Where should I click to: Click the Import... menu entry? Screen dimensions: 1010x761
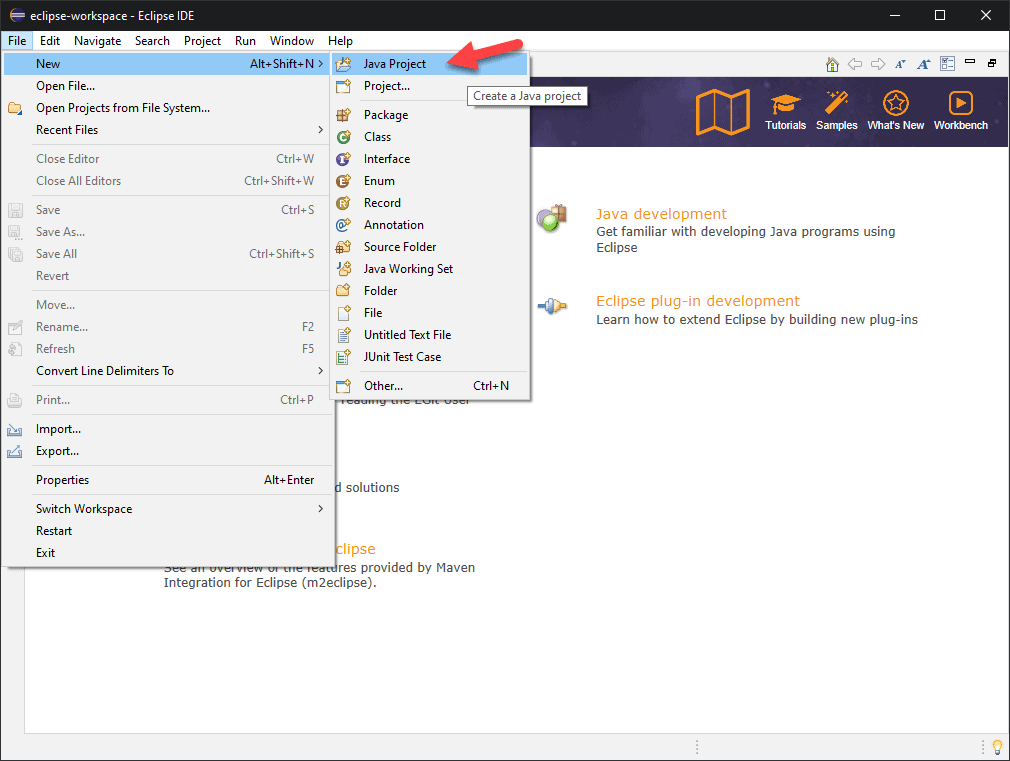[168, 429]
